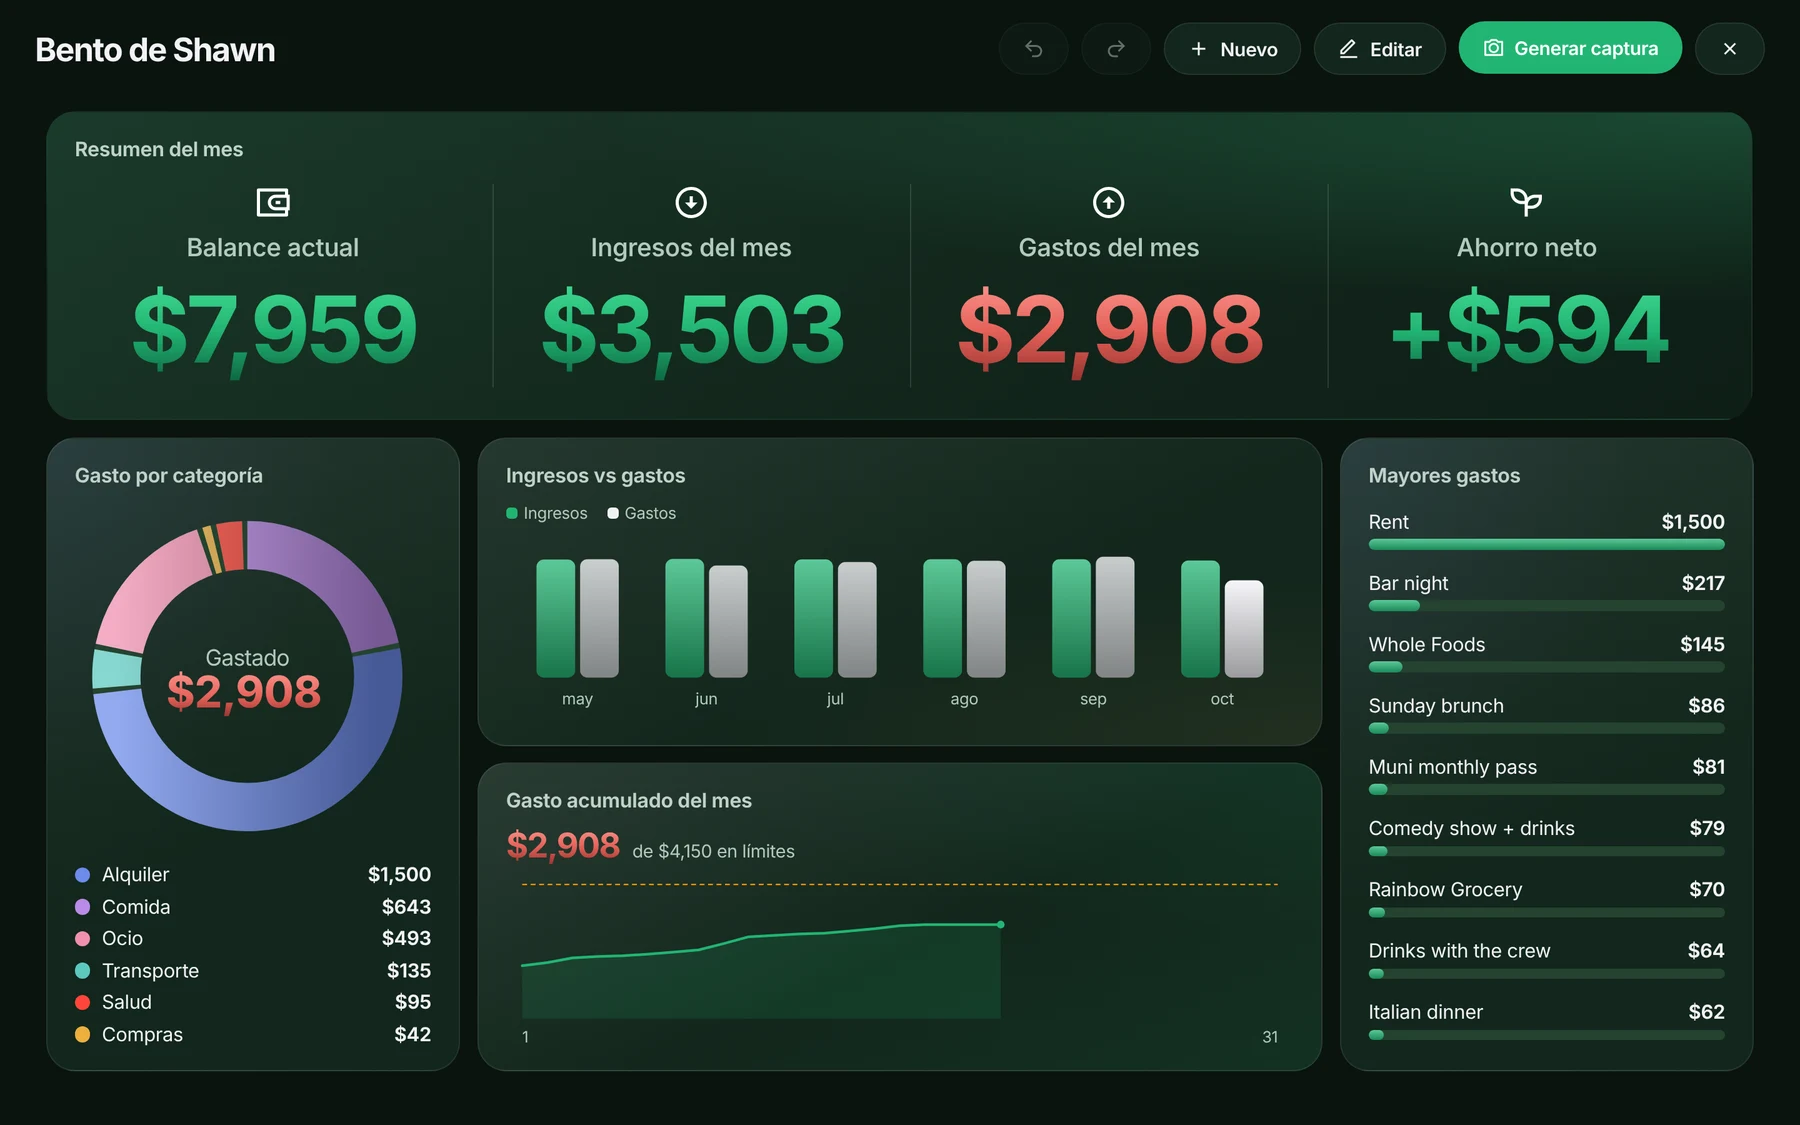
Task: Open edit mode with Editar
Action: tap(1379, 49)
